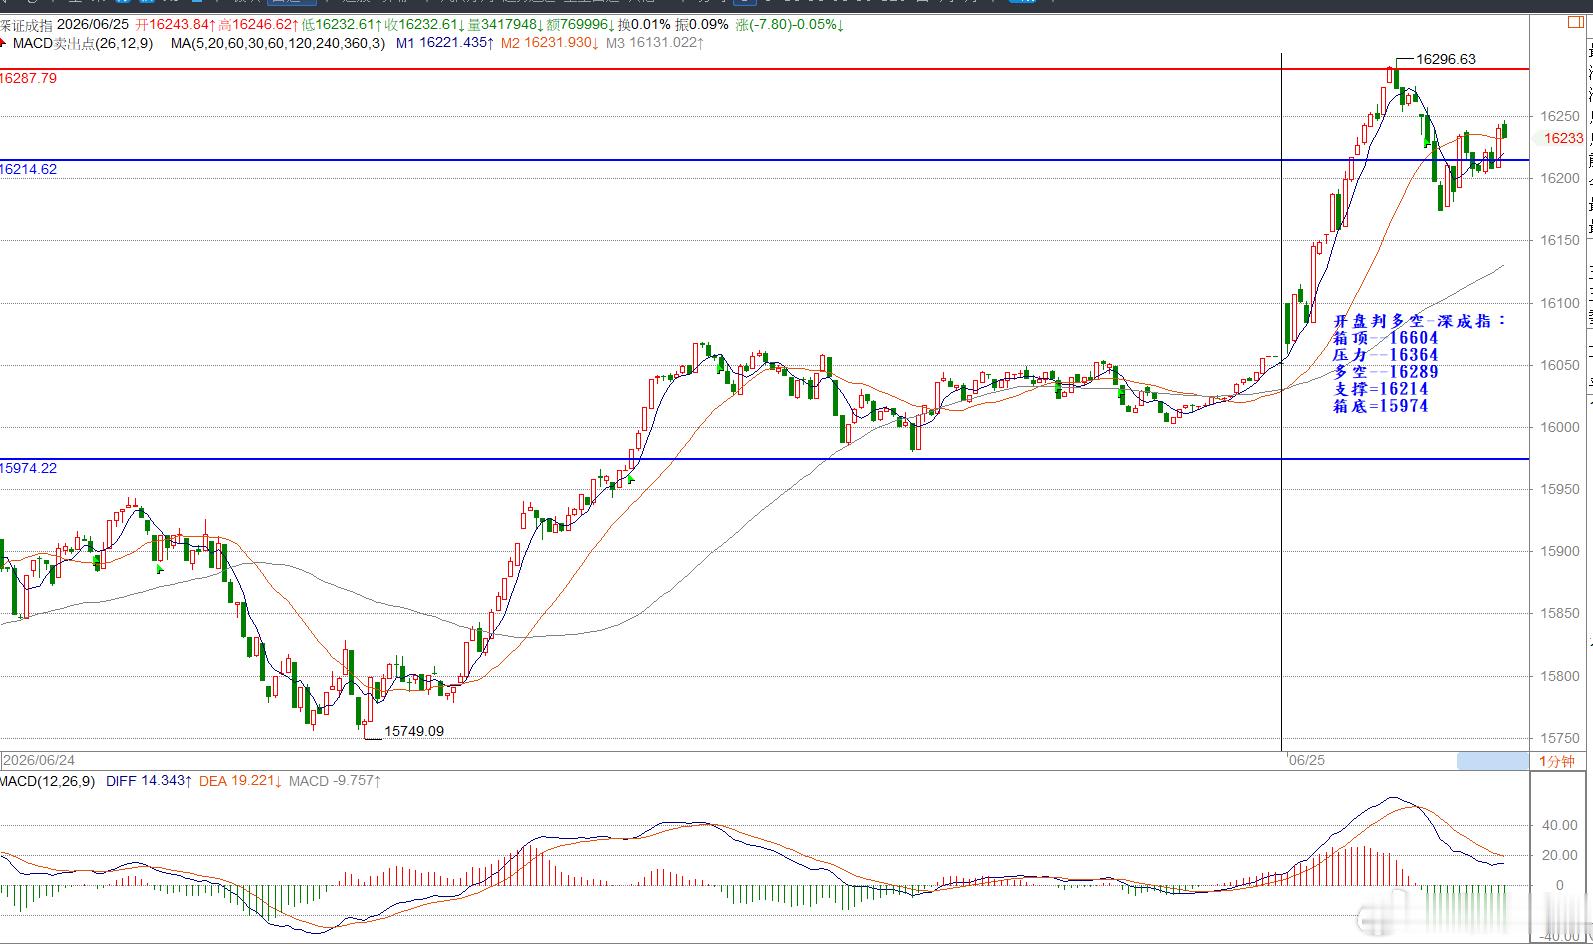Screen dimensions: 1593x952
Task: Select annotation line 箱底=15974
Action: (1381, 406)
